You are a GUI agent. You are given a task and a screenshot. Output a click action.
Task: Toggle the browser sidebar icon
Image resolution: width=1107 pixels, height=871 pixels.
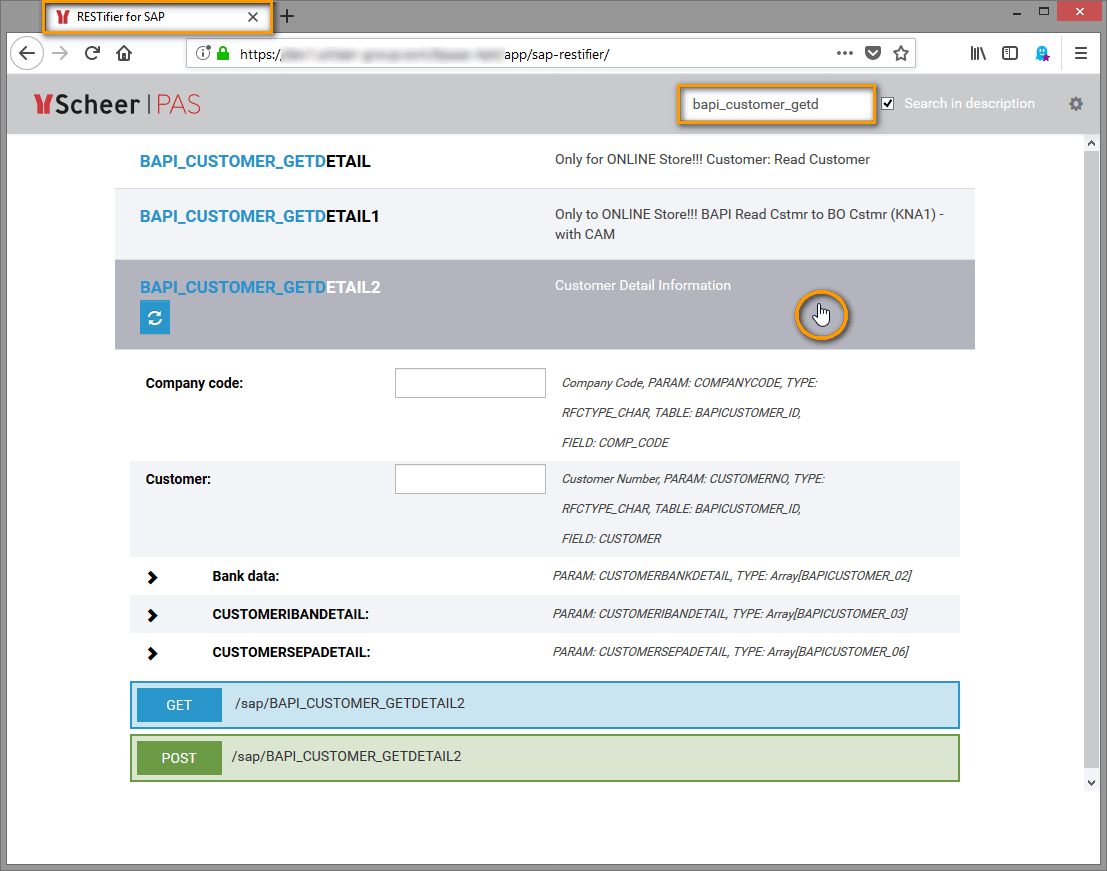tap(1010, 53)
